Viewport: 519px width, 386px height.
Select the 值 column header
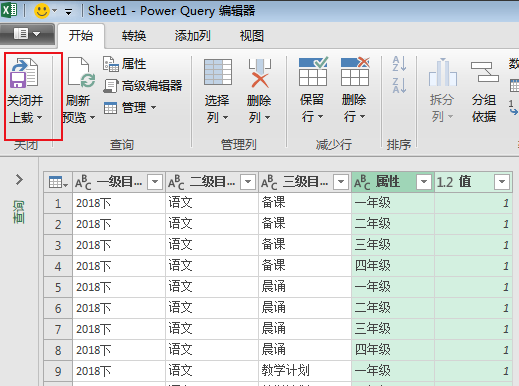pyautogui.click(x=473, y=182)
